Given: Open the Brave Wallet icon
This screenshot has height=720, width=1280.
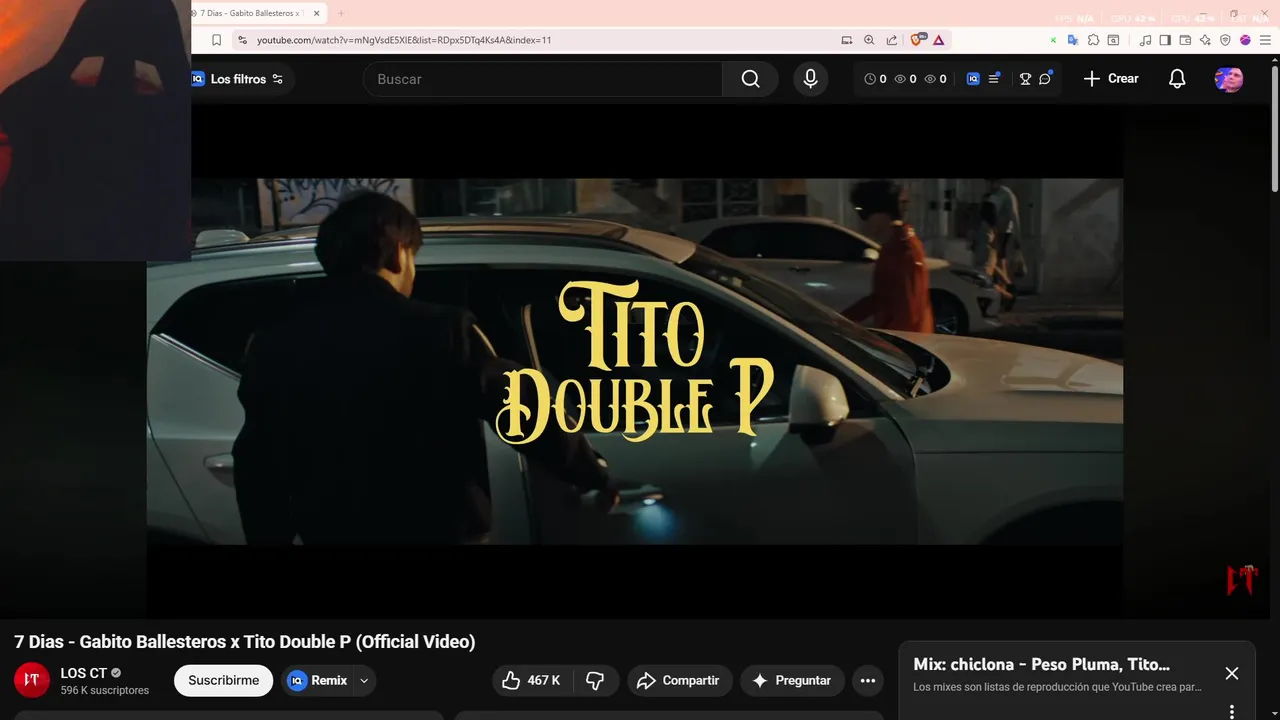Looking at the screenshot, I should [x=1185, y=40].
